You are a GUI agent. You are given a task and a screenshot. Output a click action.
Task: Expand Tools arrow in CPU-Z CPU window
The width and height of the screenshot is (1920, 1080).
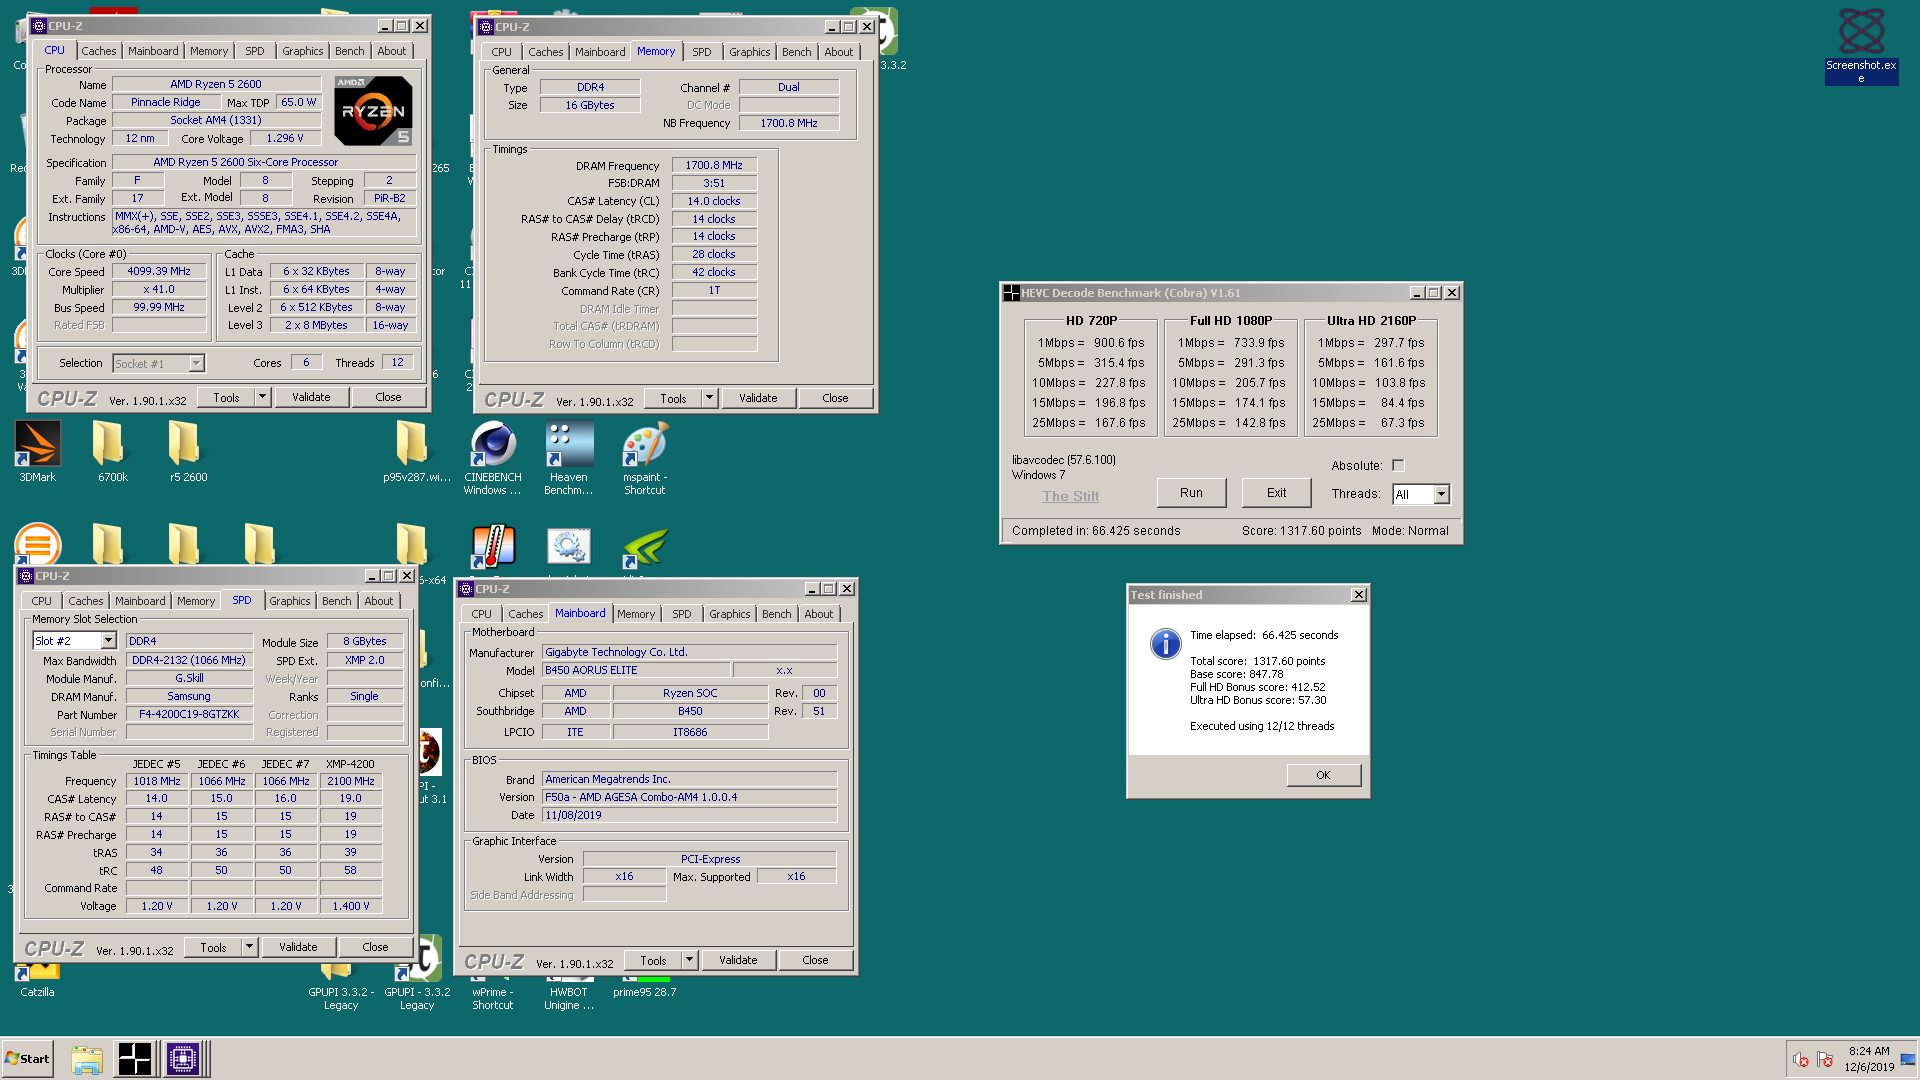pyautogui.click(x=262, y=397)
